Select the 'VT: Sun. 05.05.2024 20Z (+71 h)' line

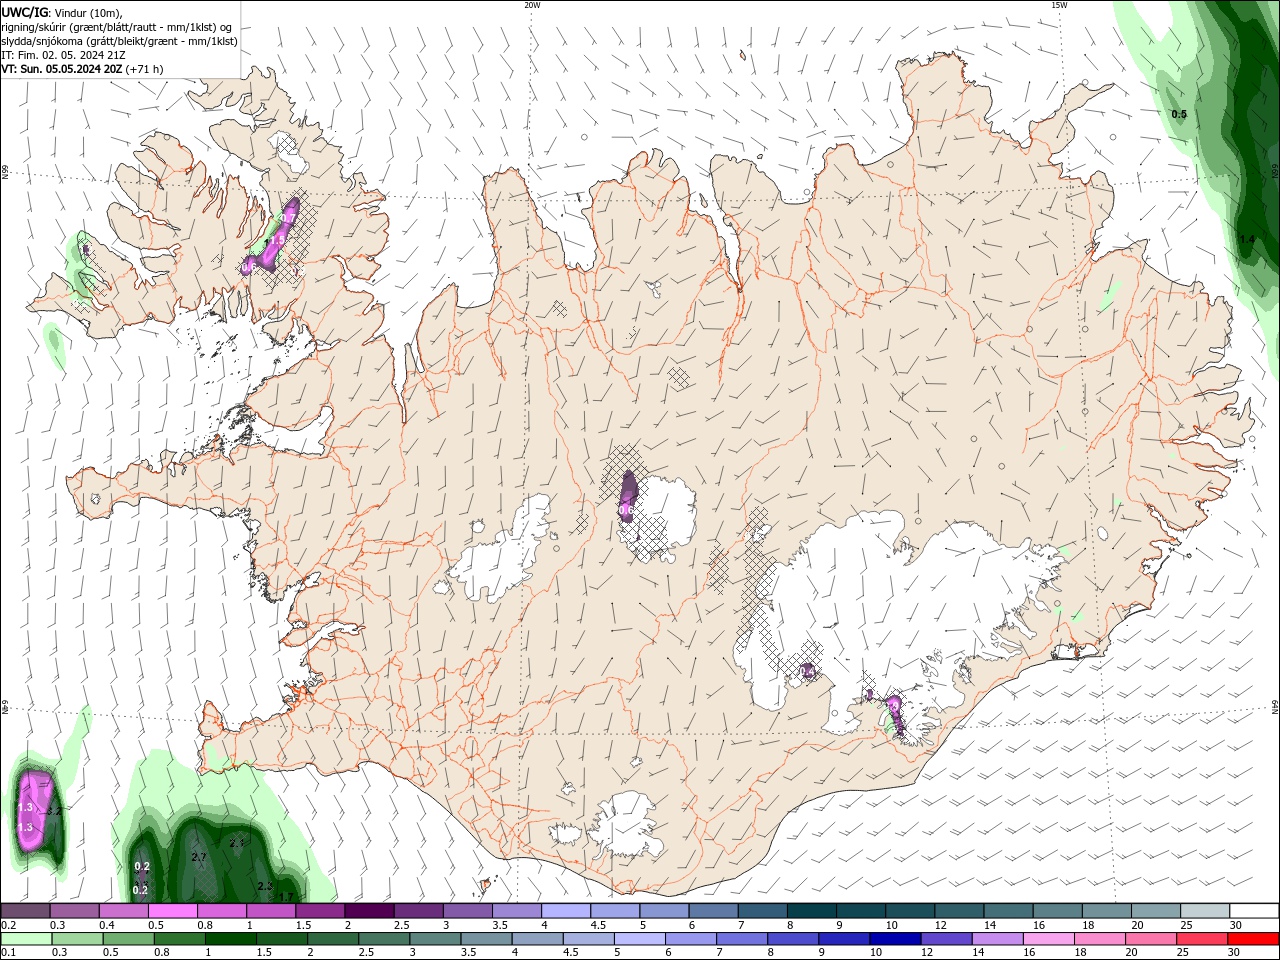tap(82, 69)
